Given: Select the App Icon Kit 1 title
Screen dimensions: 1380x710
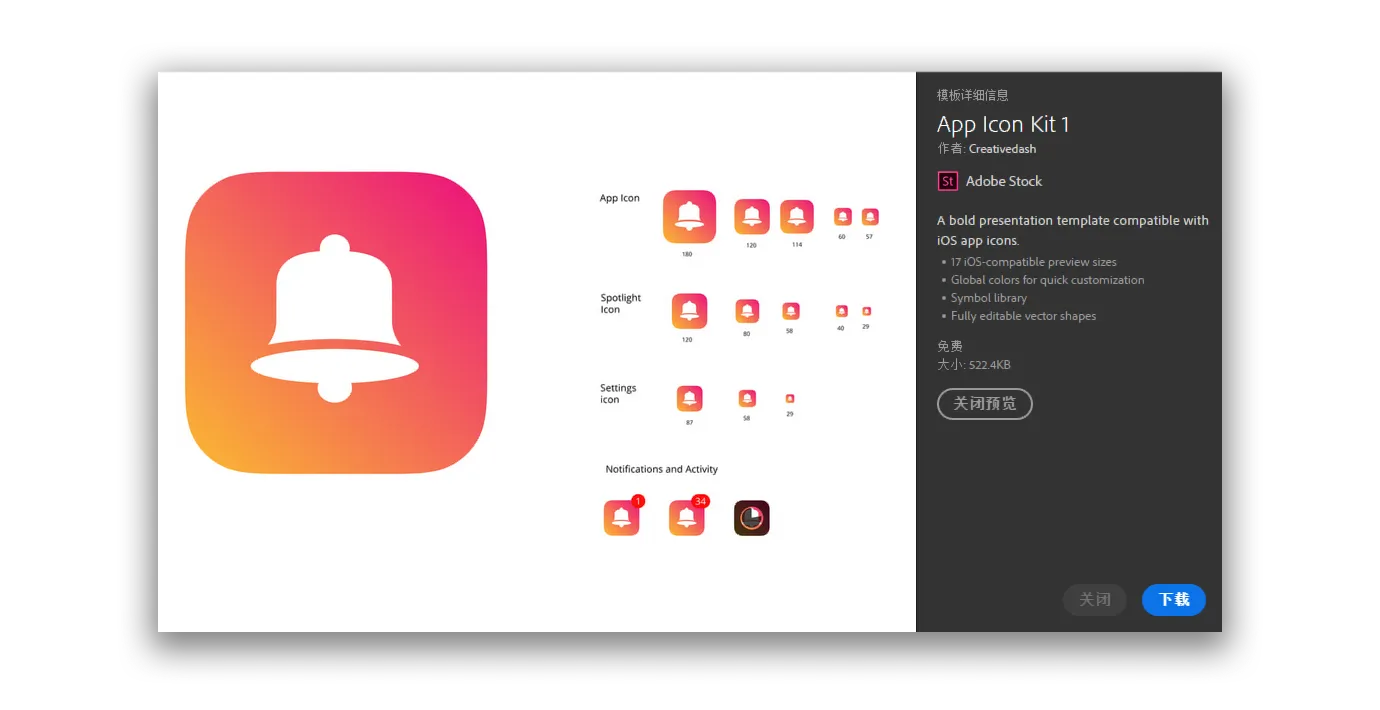Looking at the screenshot, I should (x=1003, y=124).
